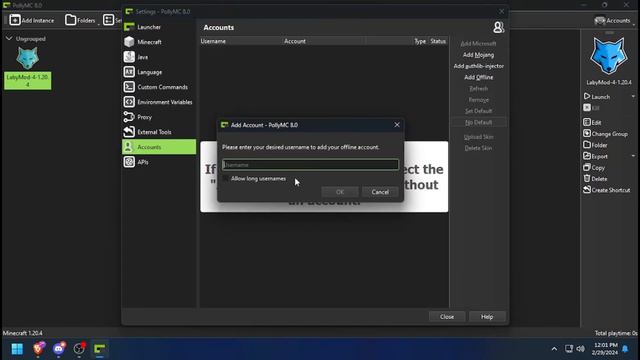The width and height of the screenshot is (640, 360).
Task: Open volume control in system tray
Action: 580,349
